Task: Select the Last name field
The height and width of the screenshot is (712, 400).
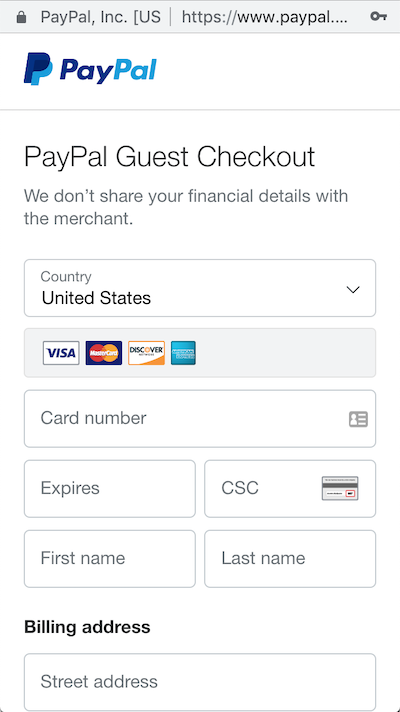Action: coord(290,559)
